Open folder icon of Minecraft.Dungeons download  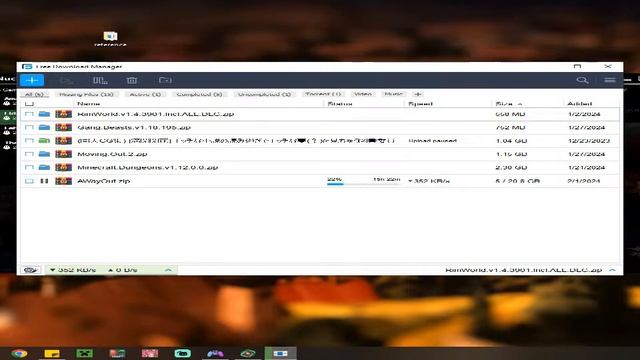[44, 167]
